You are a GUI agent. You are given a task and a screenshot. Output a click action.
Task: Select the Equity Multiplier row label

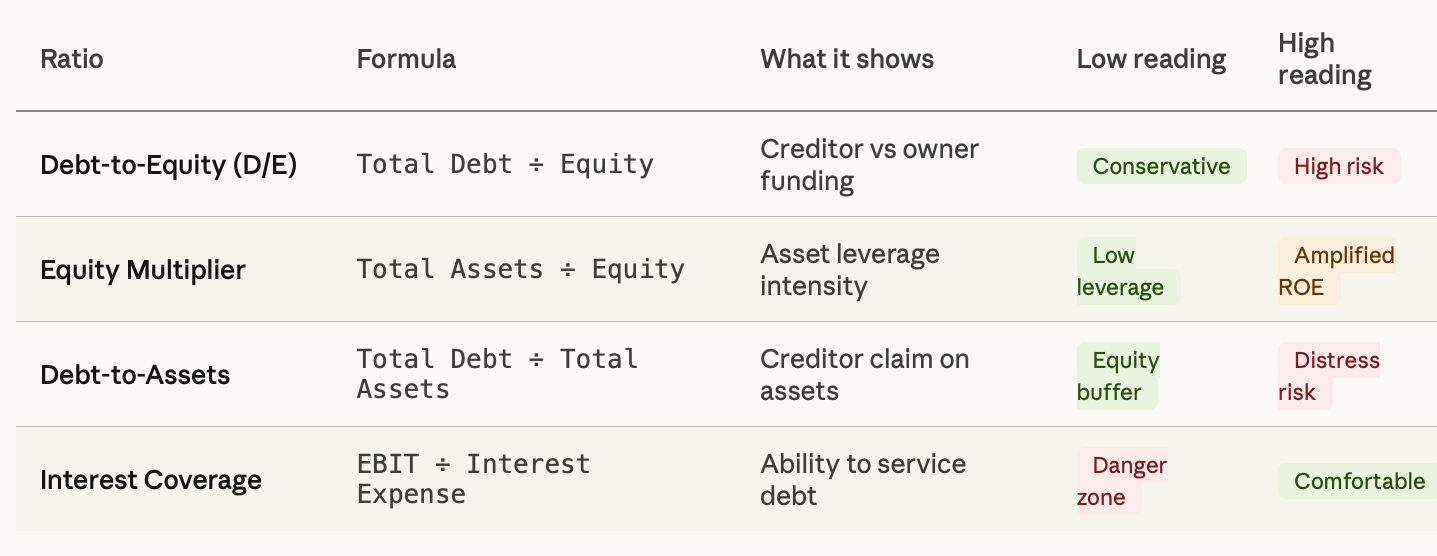coord(142,270)
